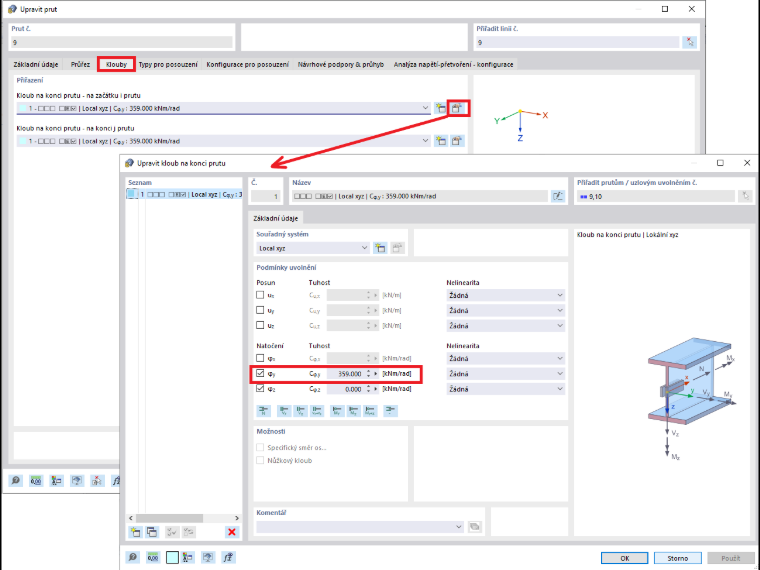Open uz Nelinearita Žádná dropdown

pos(506,326)
